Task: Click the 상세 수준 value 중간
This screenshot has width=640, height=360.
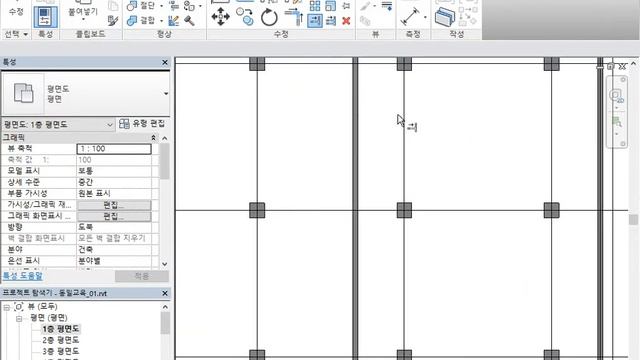Action: (114, 182)
